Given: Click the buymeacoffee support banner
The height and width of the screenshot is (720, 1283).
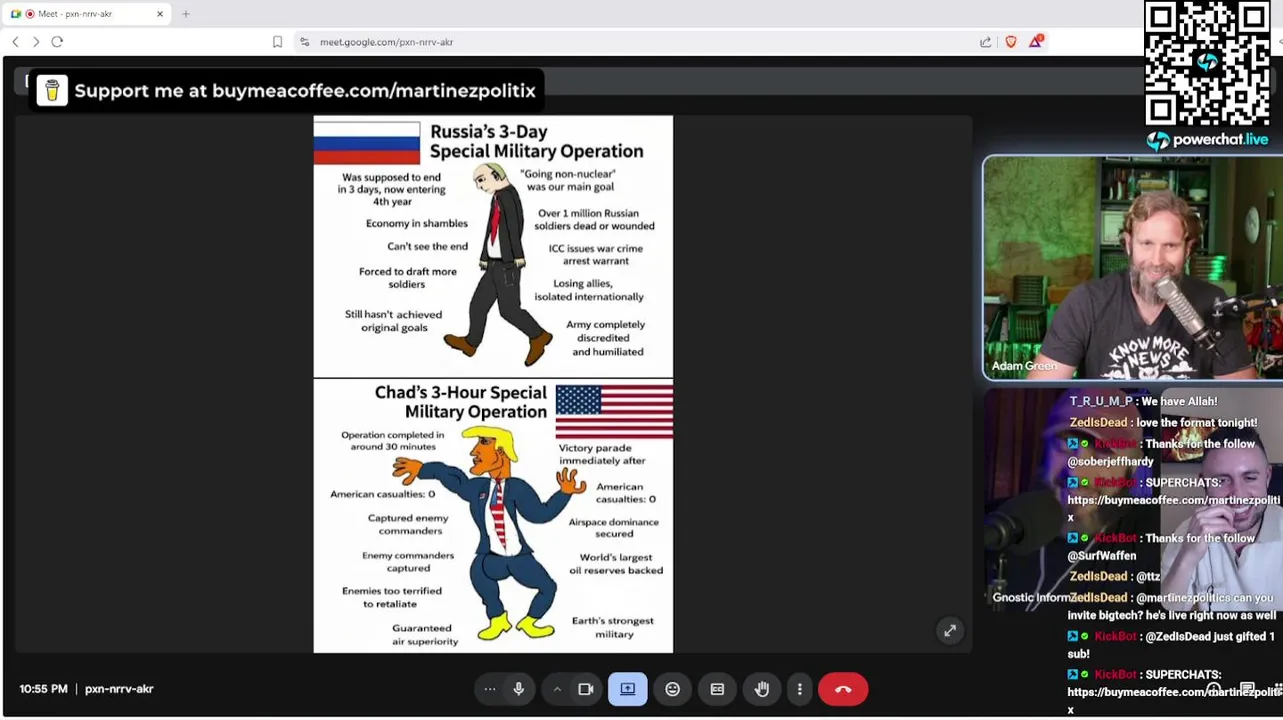Looking at the screenshot, I should (286, 90).
